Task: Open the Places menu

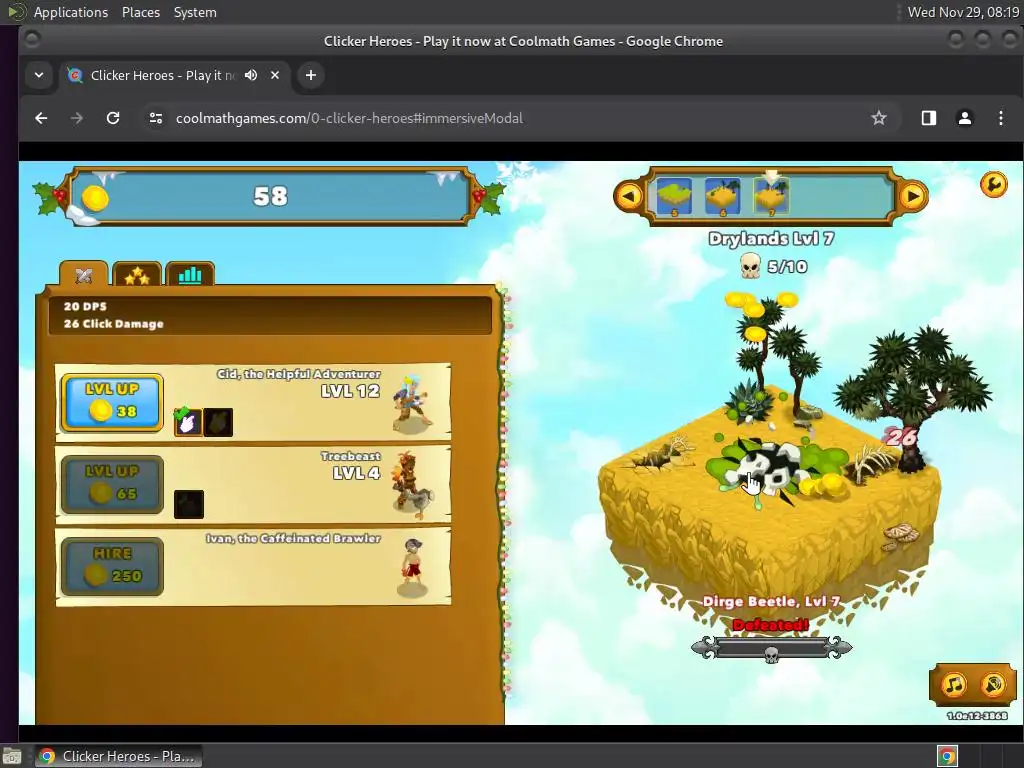Action: [x=140, y=12]
